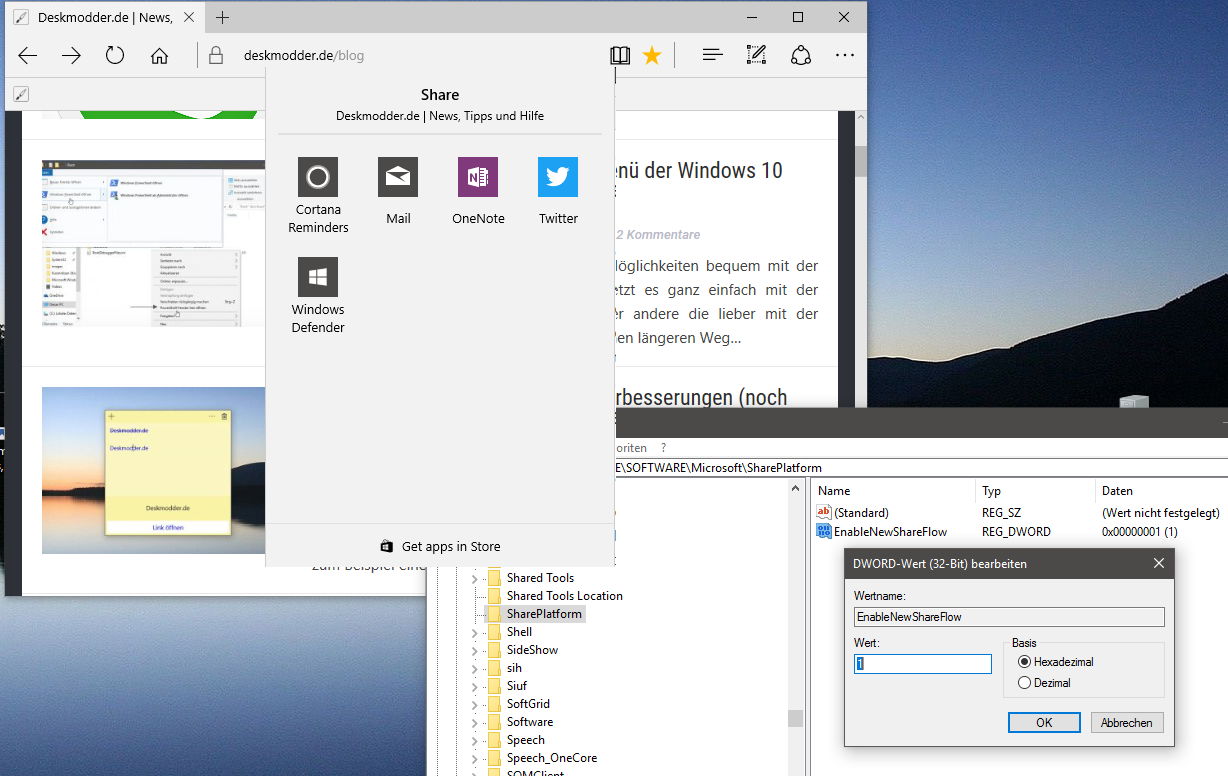
Task: Expand the Speech_OneCore registry key
Action: pos(474,758)
